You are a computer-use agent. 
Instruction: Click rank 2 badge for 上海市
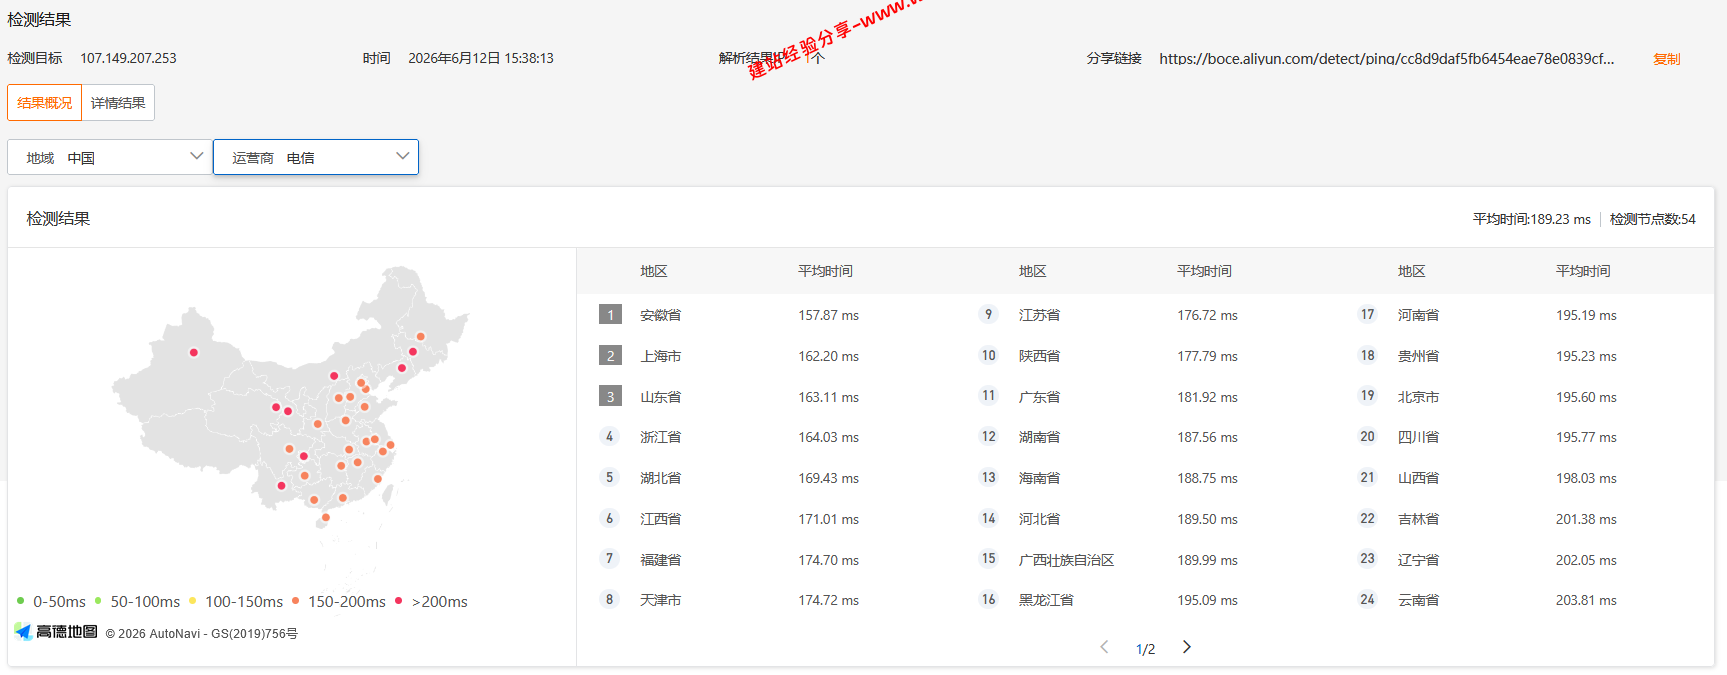click(610, 356)
